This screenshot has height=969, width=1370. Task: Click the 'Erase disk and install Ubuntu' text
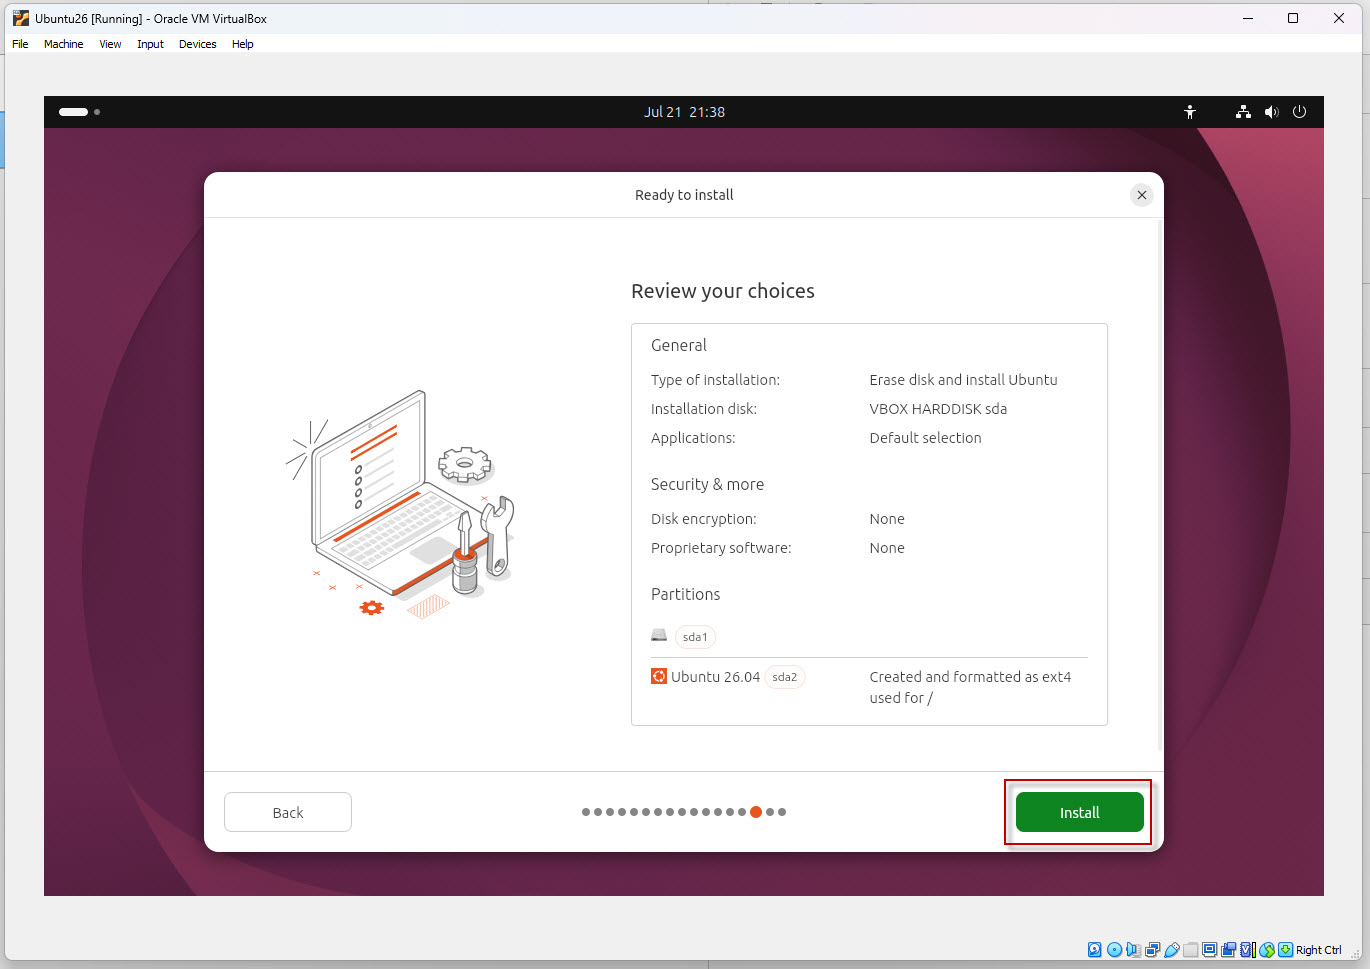(x=963, y=380)
